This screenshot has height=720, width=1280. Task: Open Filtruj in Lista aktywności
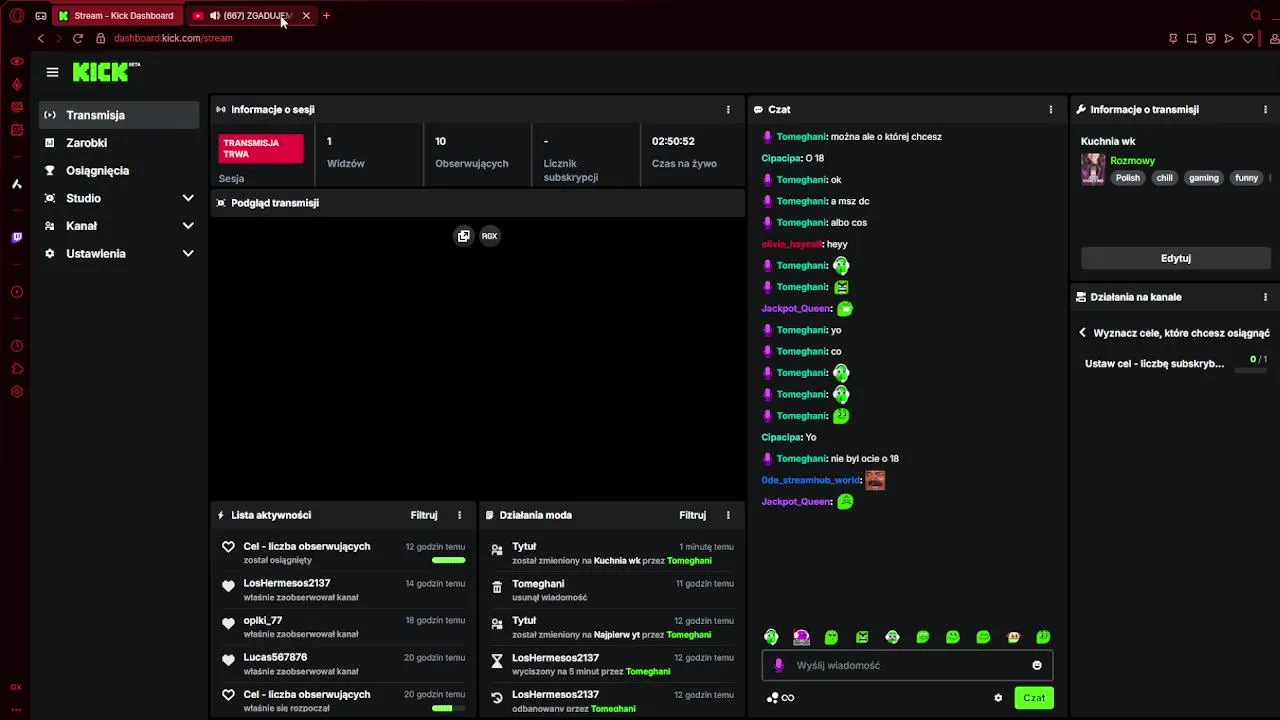pos(424,515)
